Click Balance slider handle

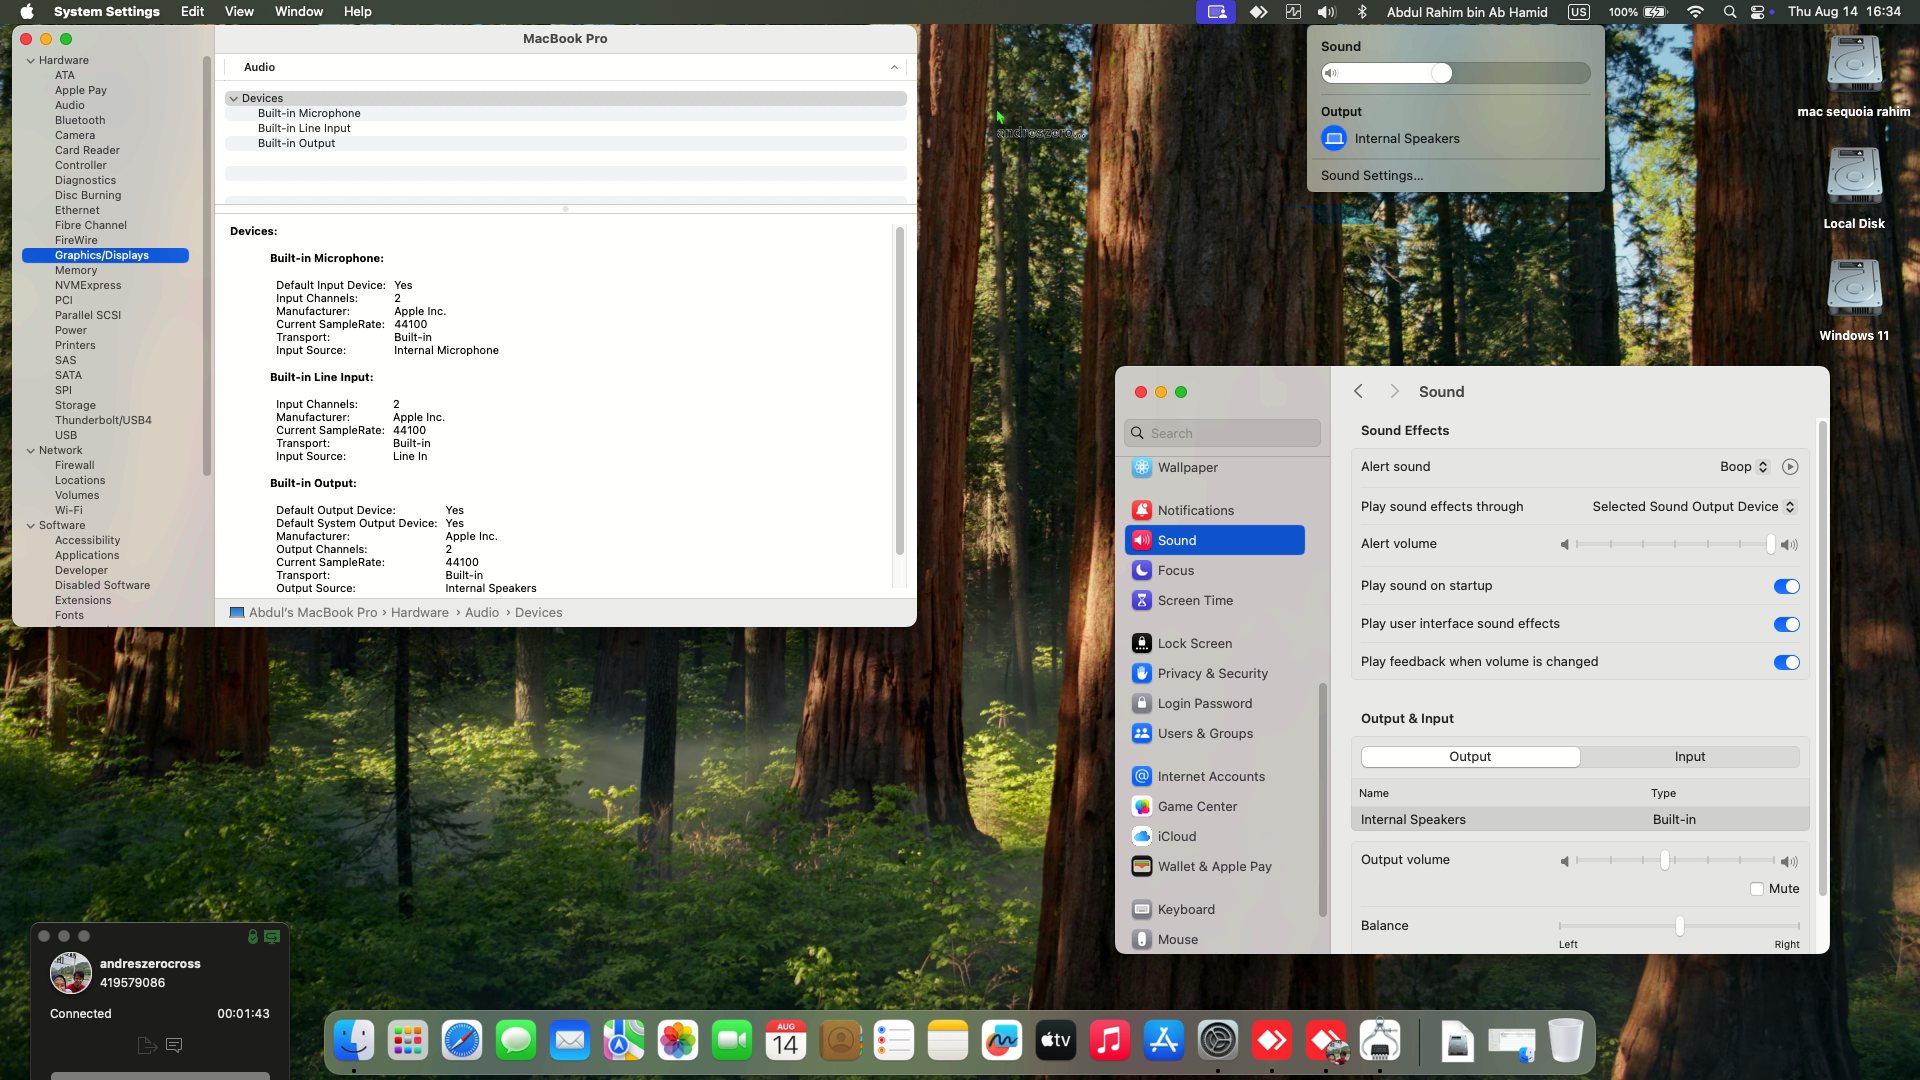pos(1679,927)
